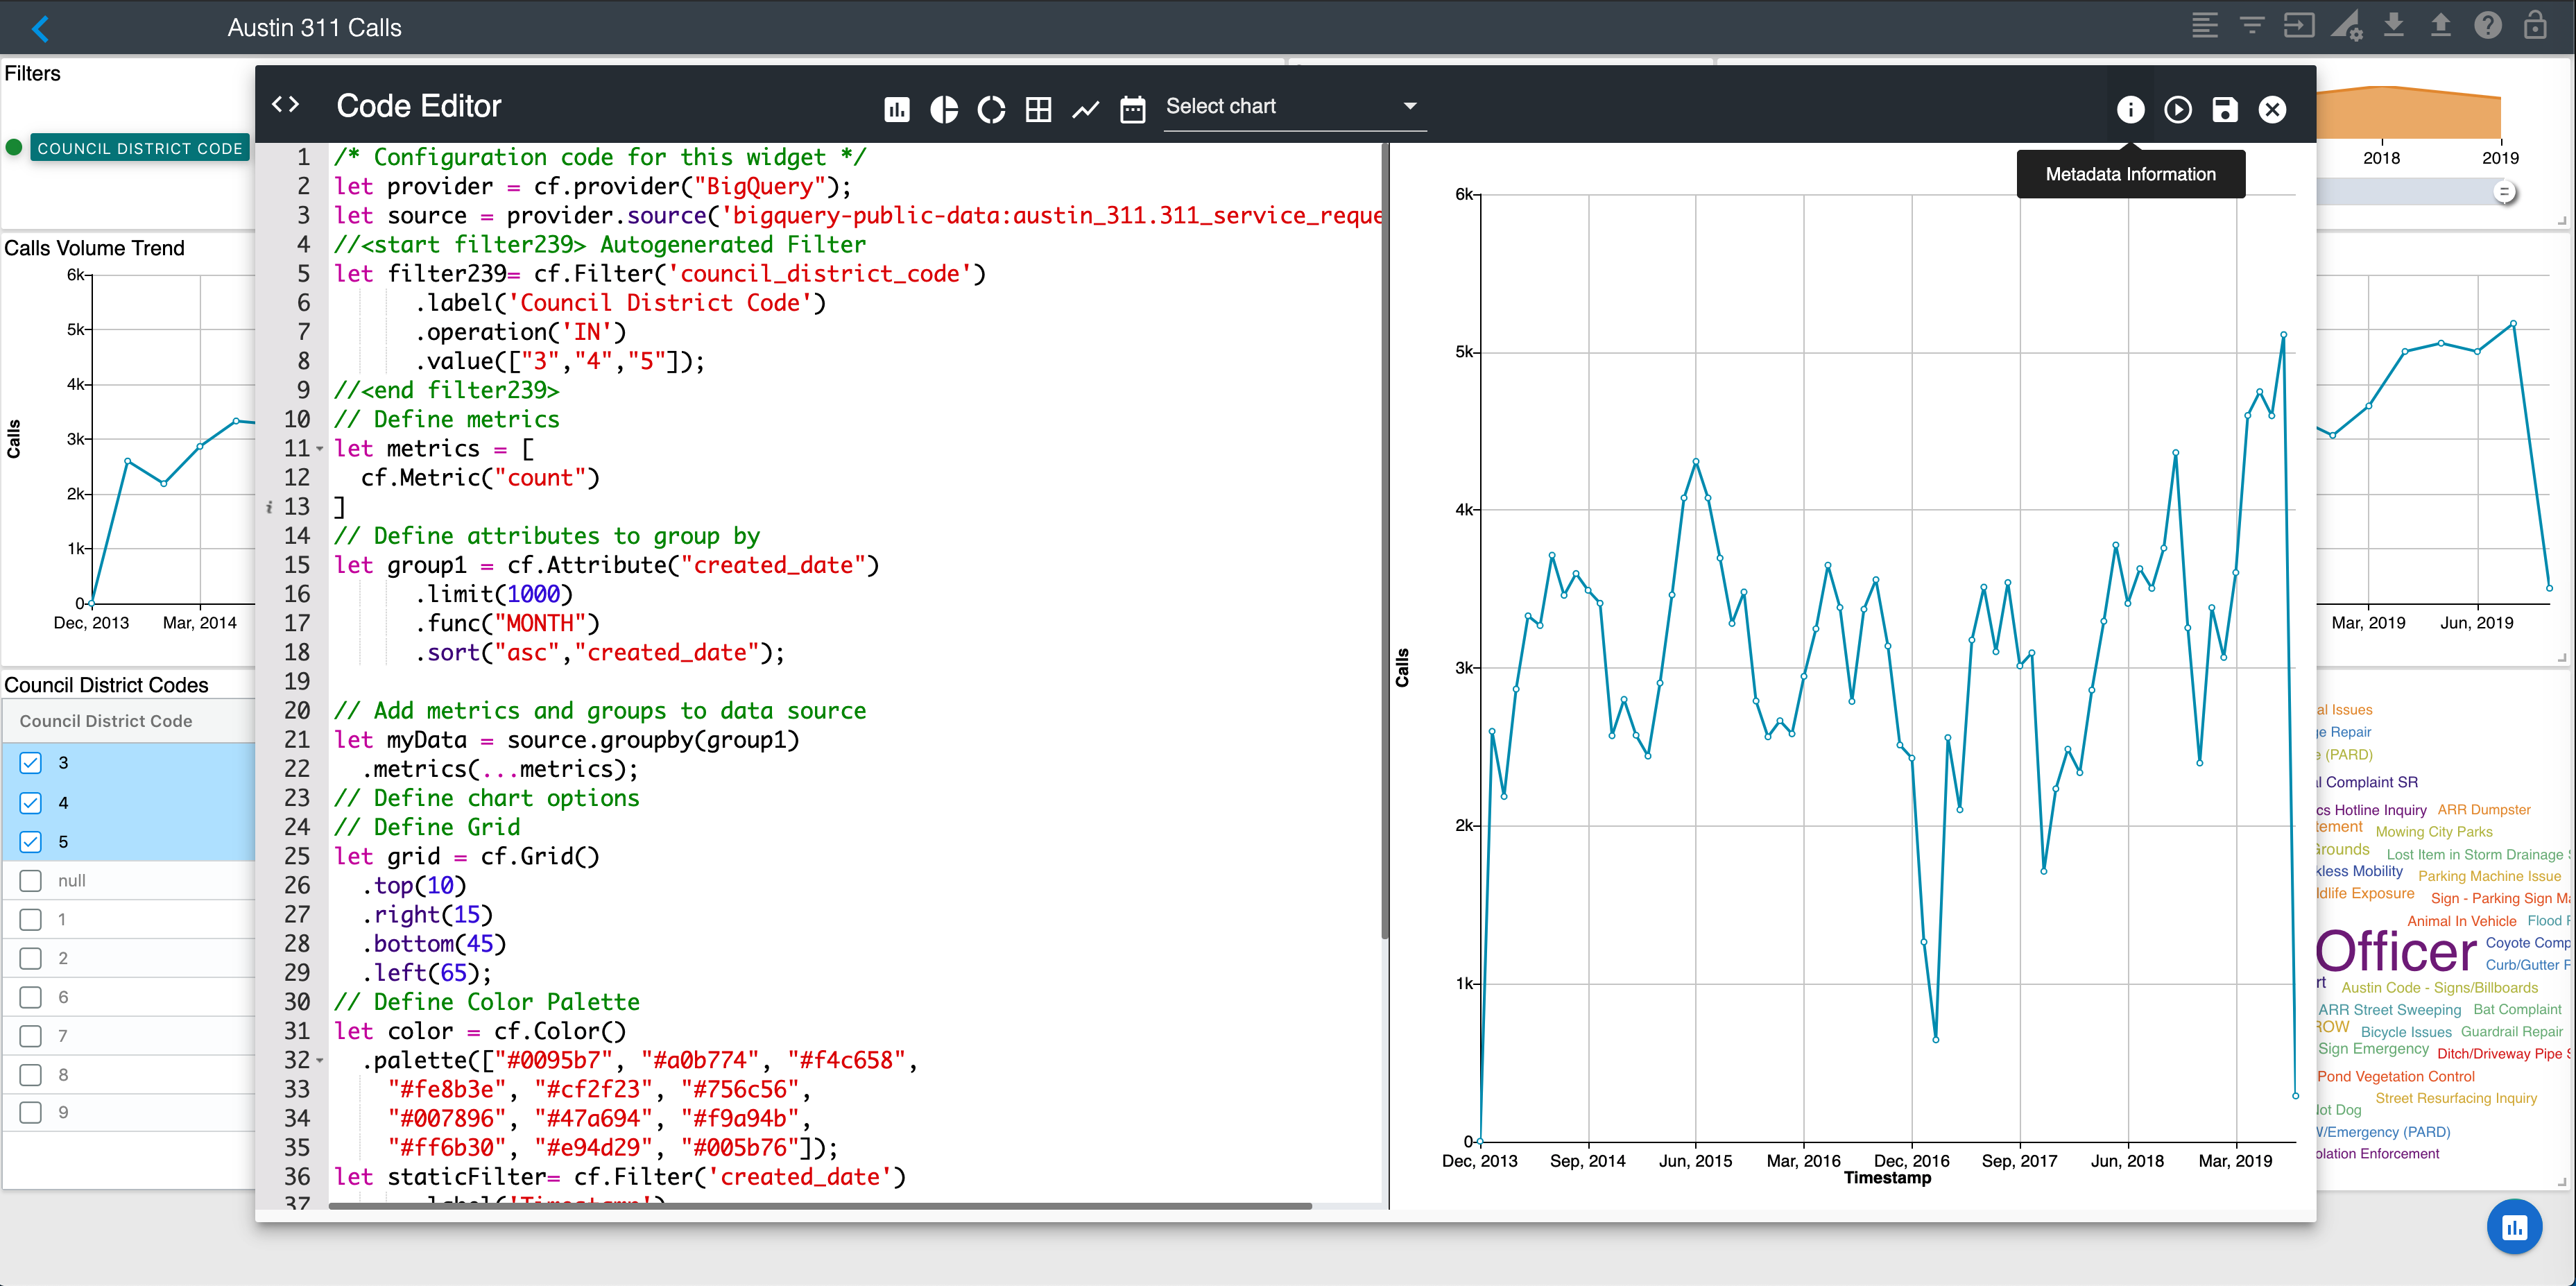Click the Code Editor title text

tap(418, 106)
